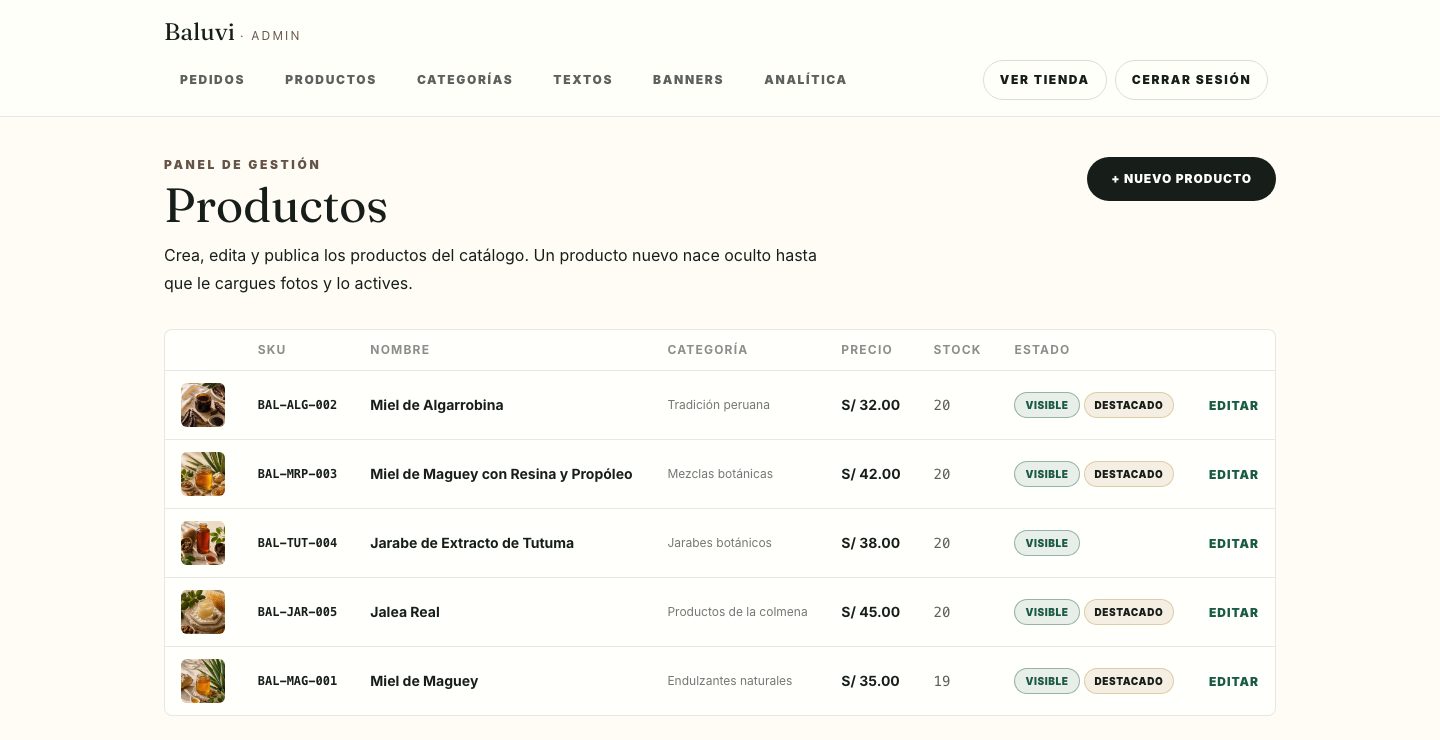
Task: Click the Cerrar Sesión button
Action: (1191, 80)
